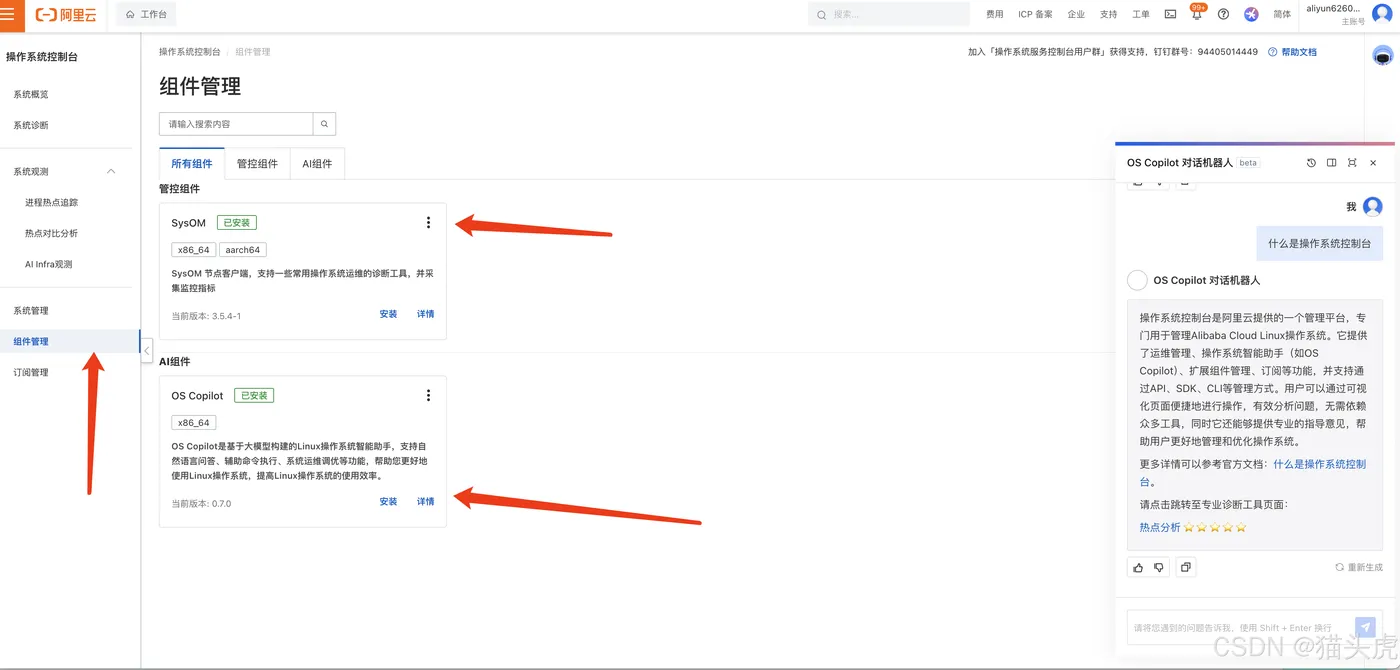Click the Copilot chat message input

coord(1239,628)
